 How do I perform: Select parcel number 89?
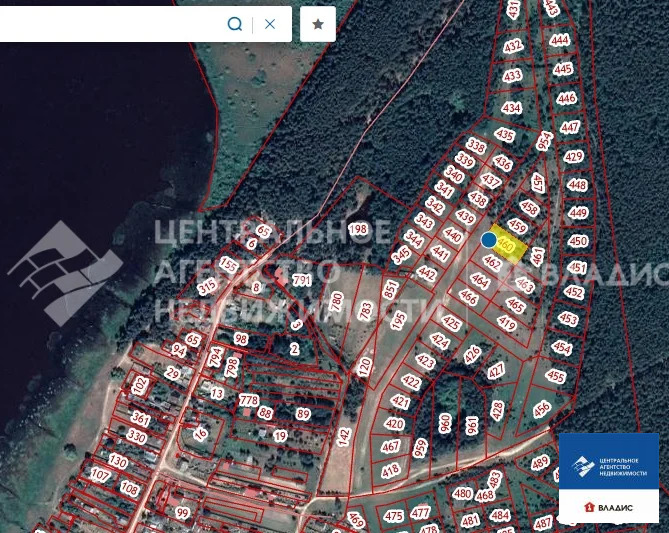(303, 414)
